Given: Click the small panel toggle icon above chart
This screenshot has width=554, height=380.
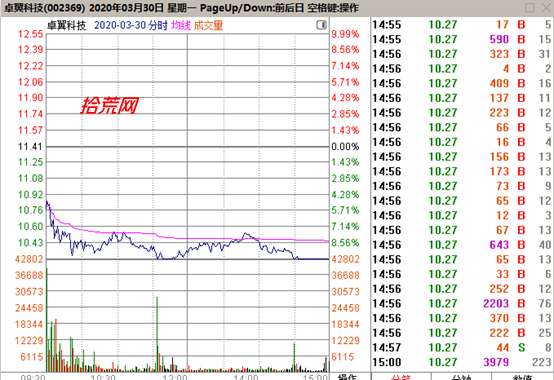Looking at the screenshot, I should pyautogui.click(x=322, y=25).
